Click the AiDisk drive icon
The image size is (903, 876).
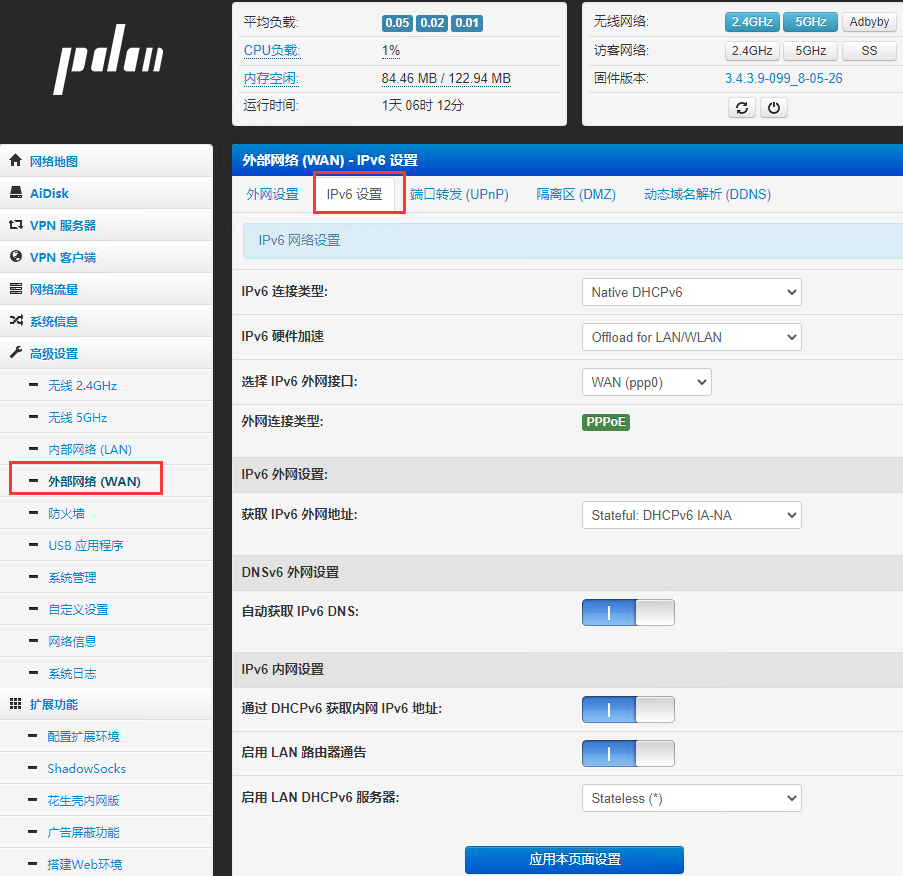(16, 192)
